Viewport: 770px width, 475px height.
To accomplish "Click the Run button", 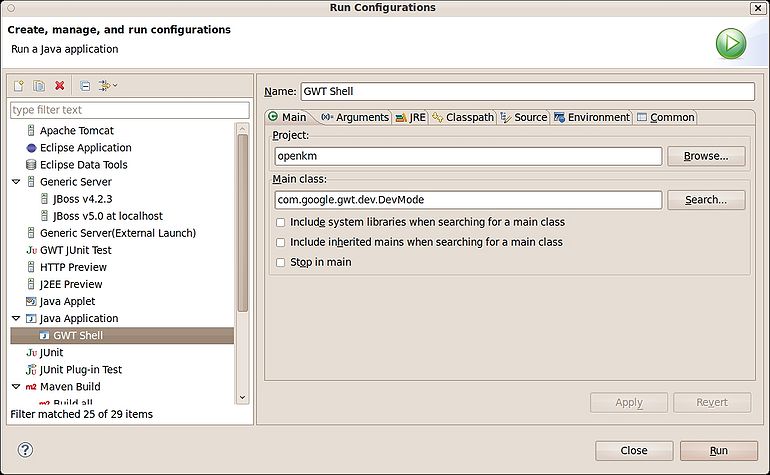I will [x=719, y=450].
